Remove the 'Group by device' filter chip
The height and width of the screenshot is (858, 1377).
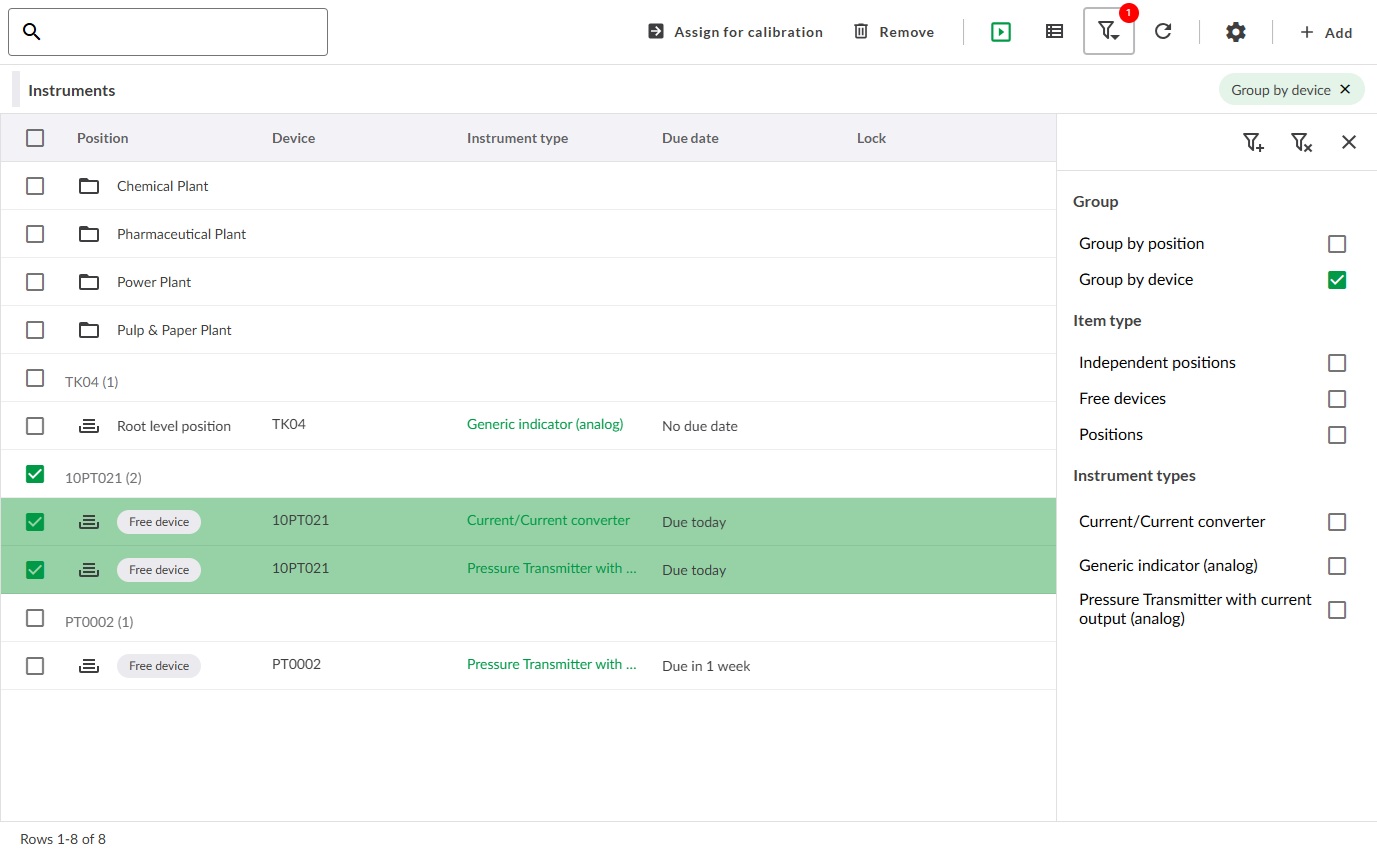pos(1345,89)
